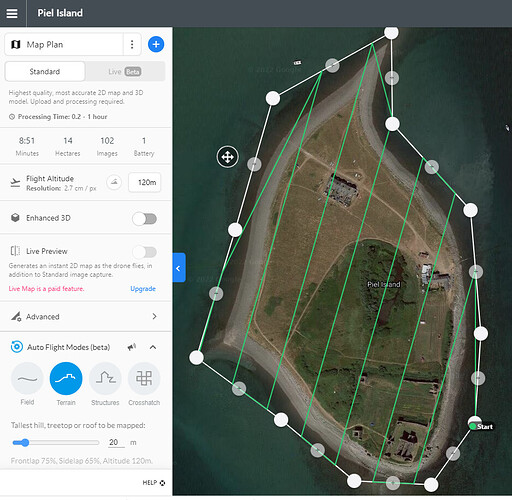The width and height of the screenshot is (512, 500).
Task: Open Map Plan three-dot options
Action: tap(132, 44)
